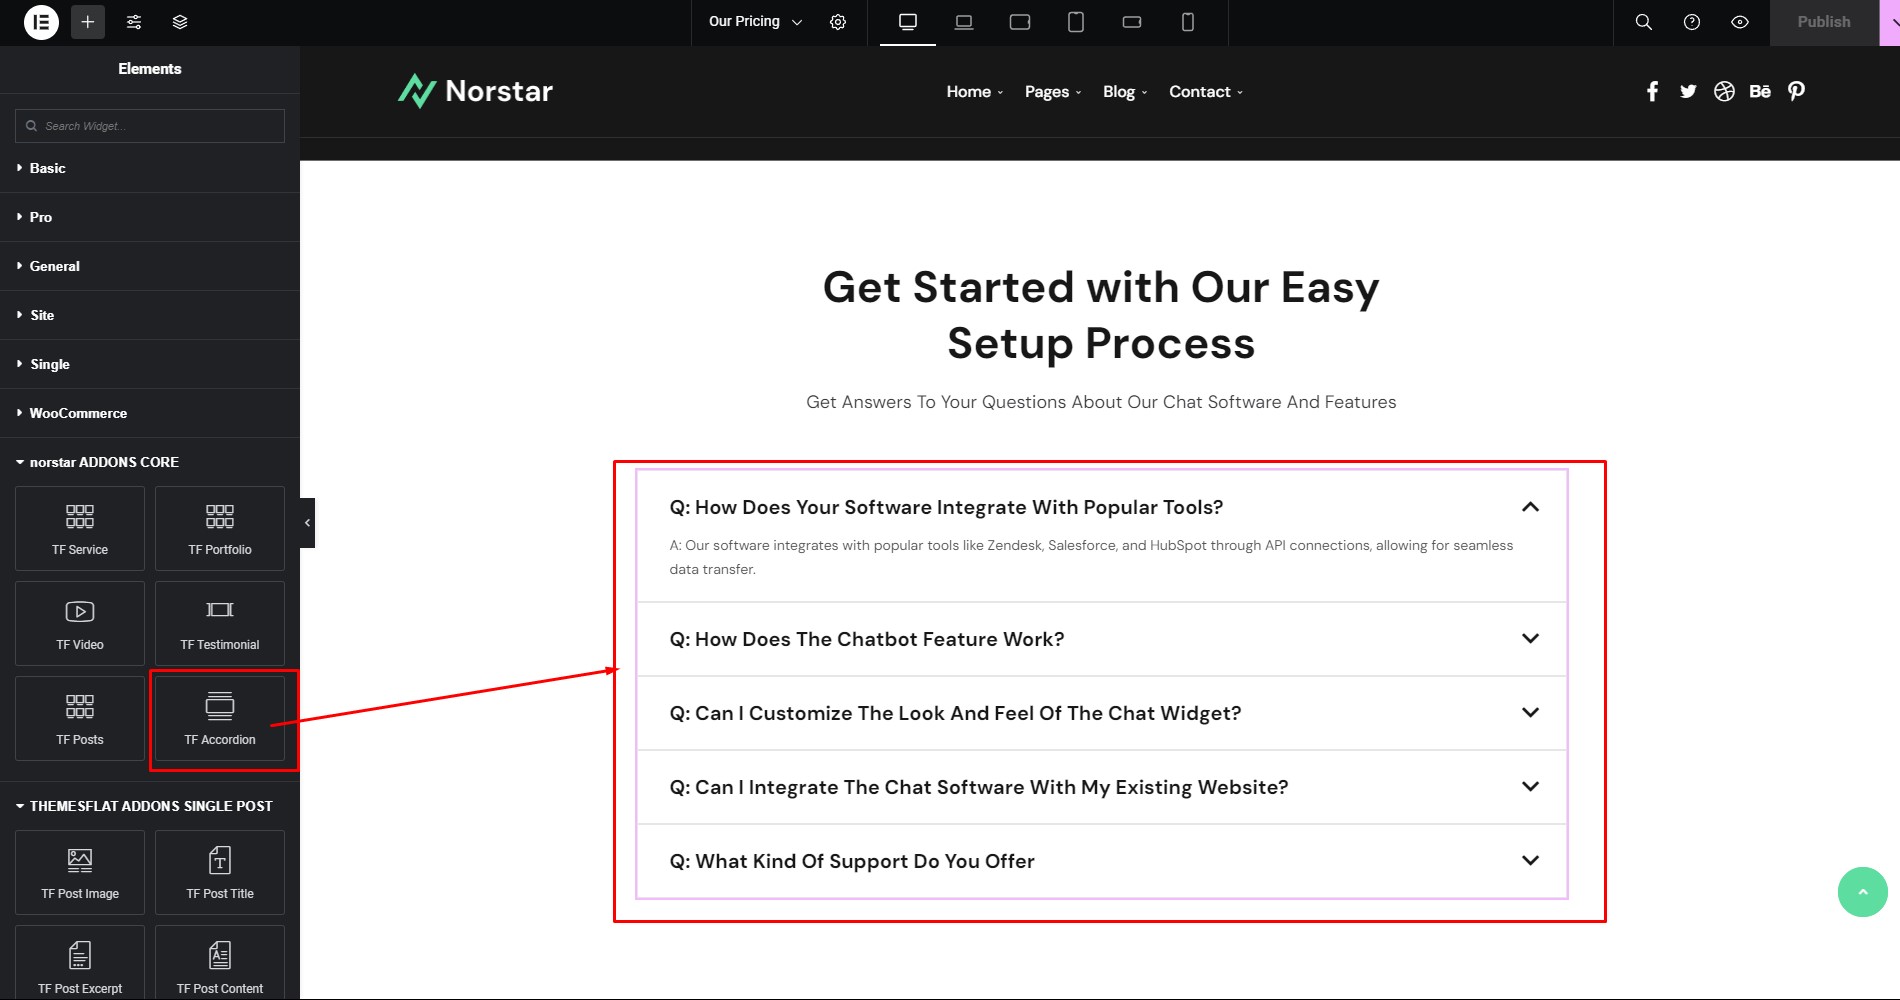Click the Publish button
The width and height of the screenshot is (1900, 1000).
(x=1824, y=22)
